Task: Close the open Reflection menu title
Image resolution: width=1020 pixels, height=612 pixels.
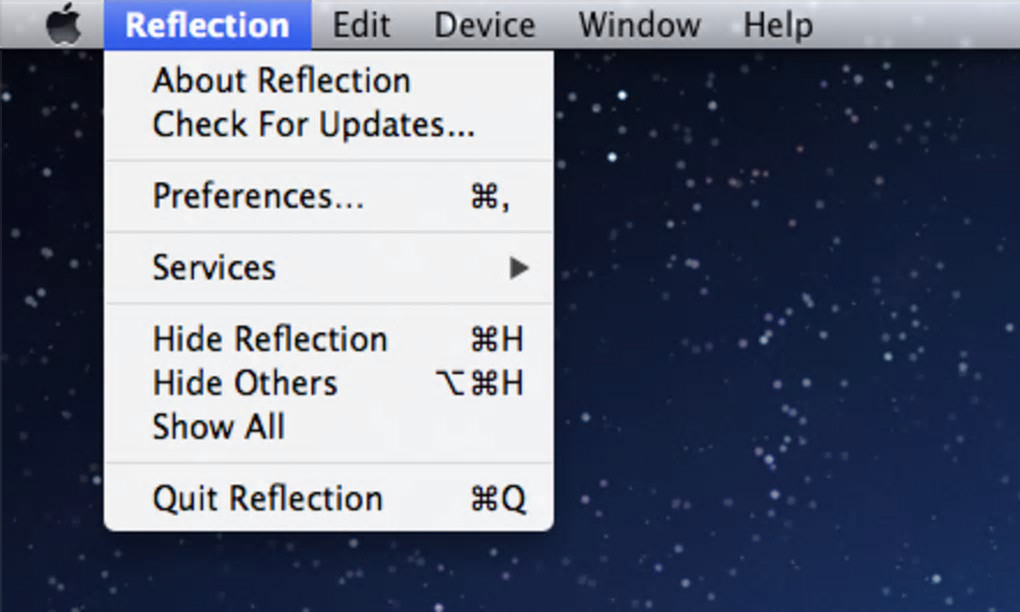Action: pyautogui.click(x=207, y=24)
